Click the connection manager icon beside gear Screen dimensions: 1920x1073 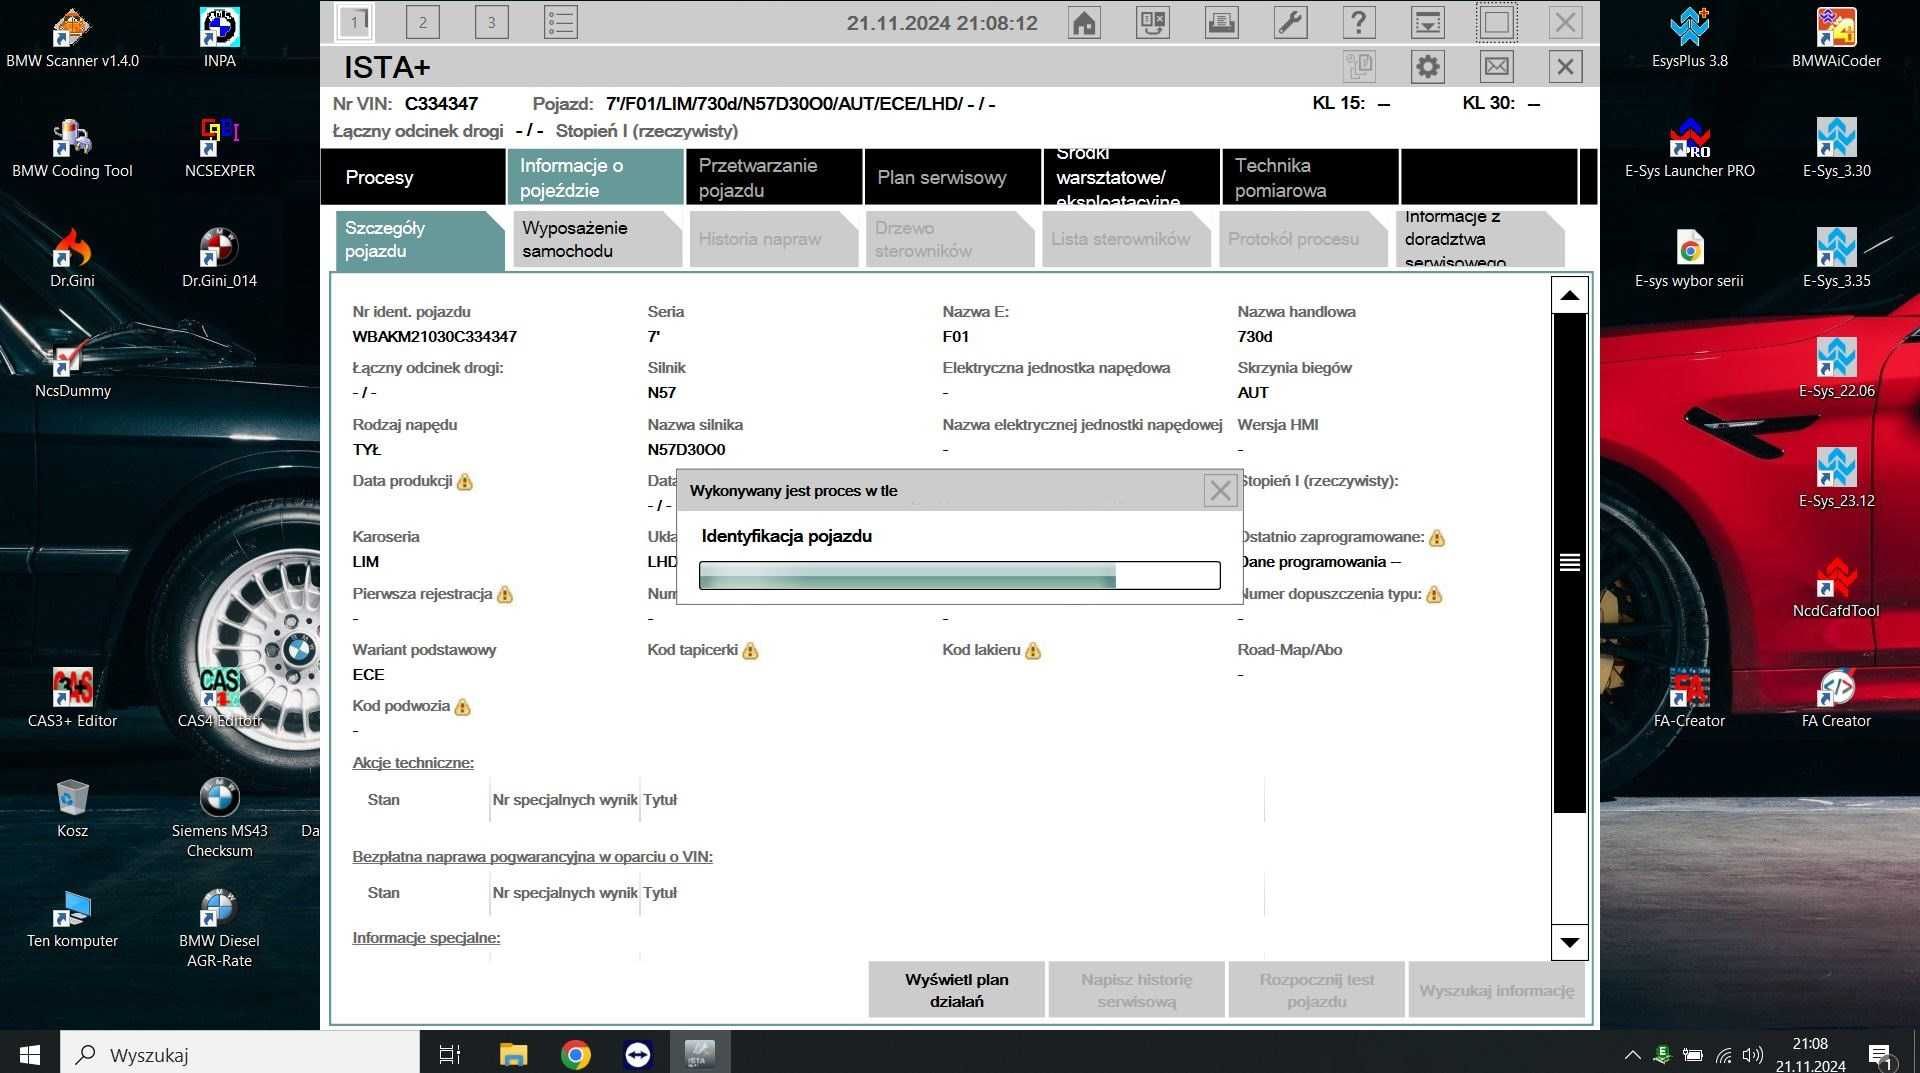coord(1359,67)
